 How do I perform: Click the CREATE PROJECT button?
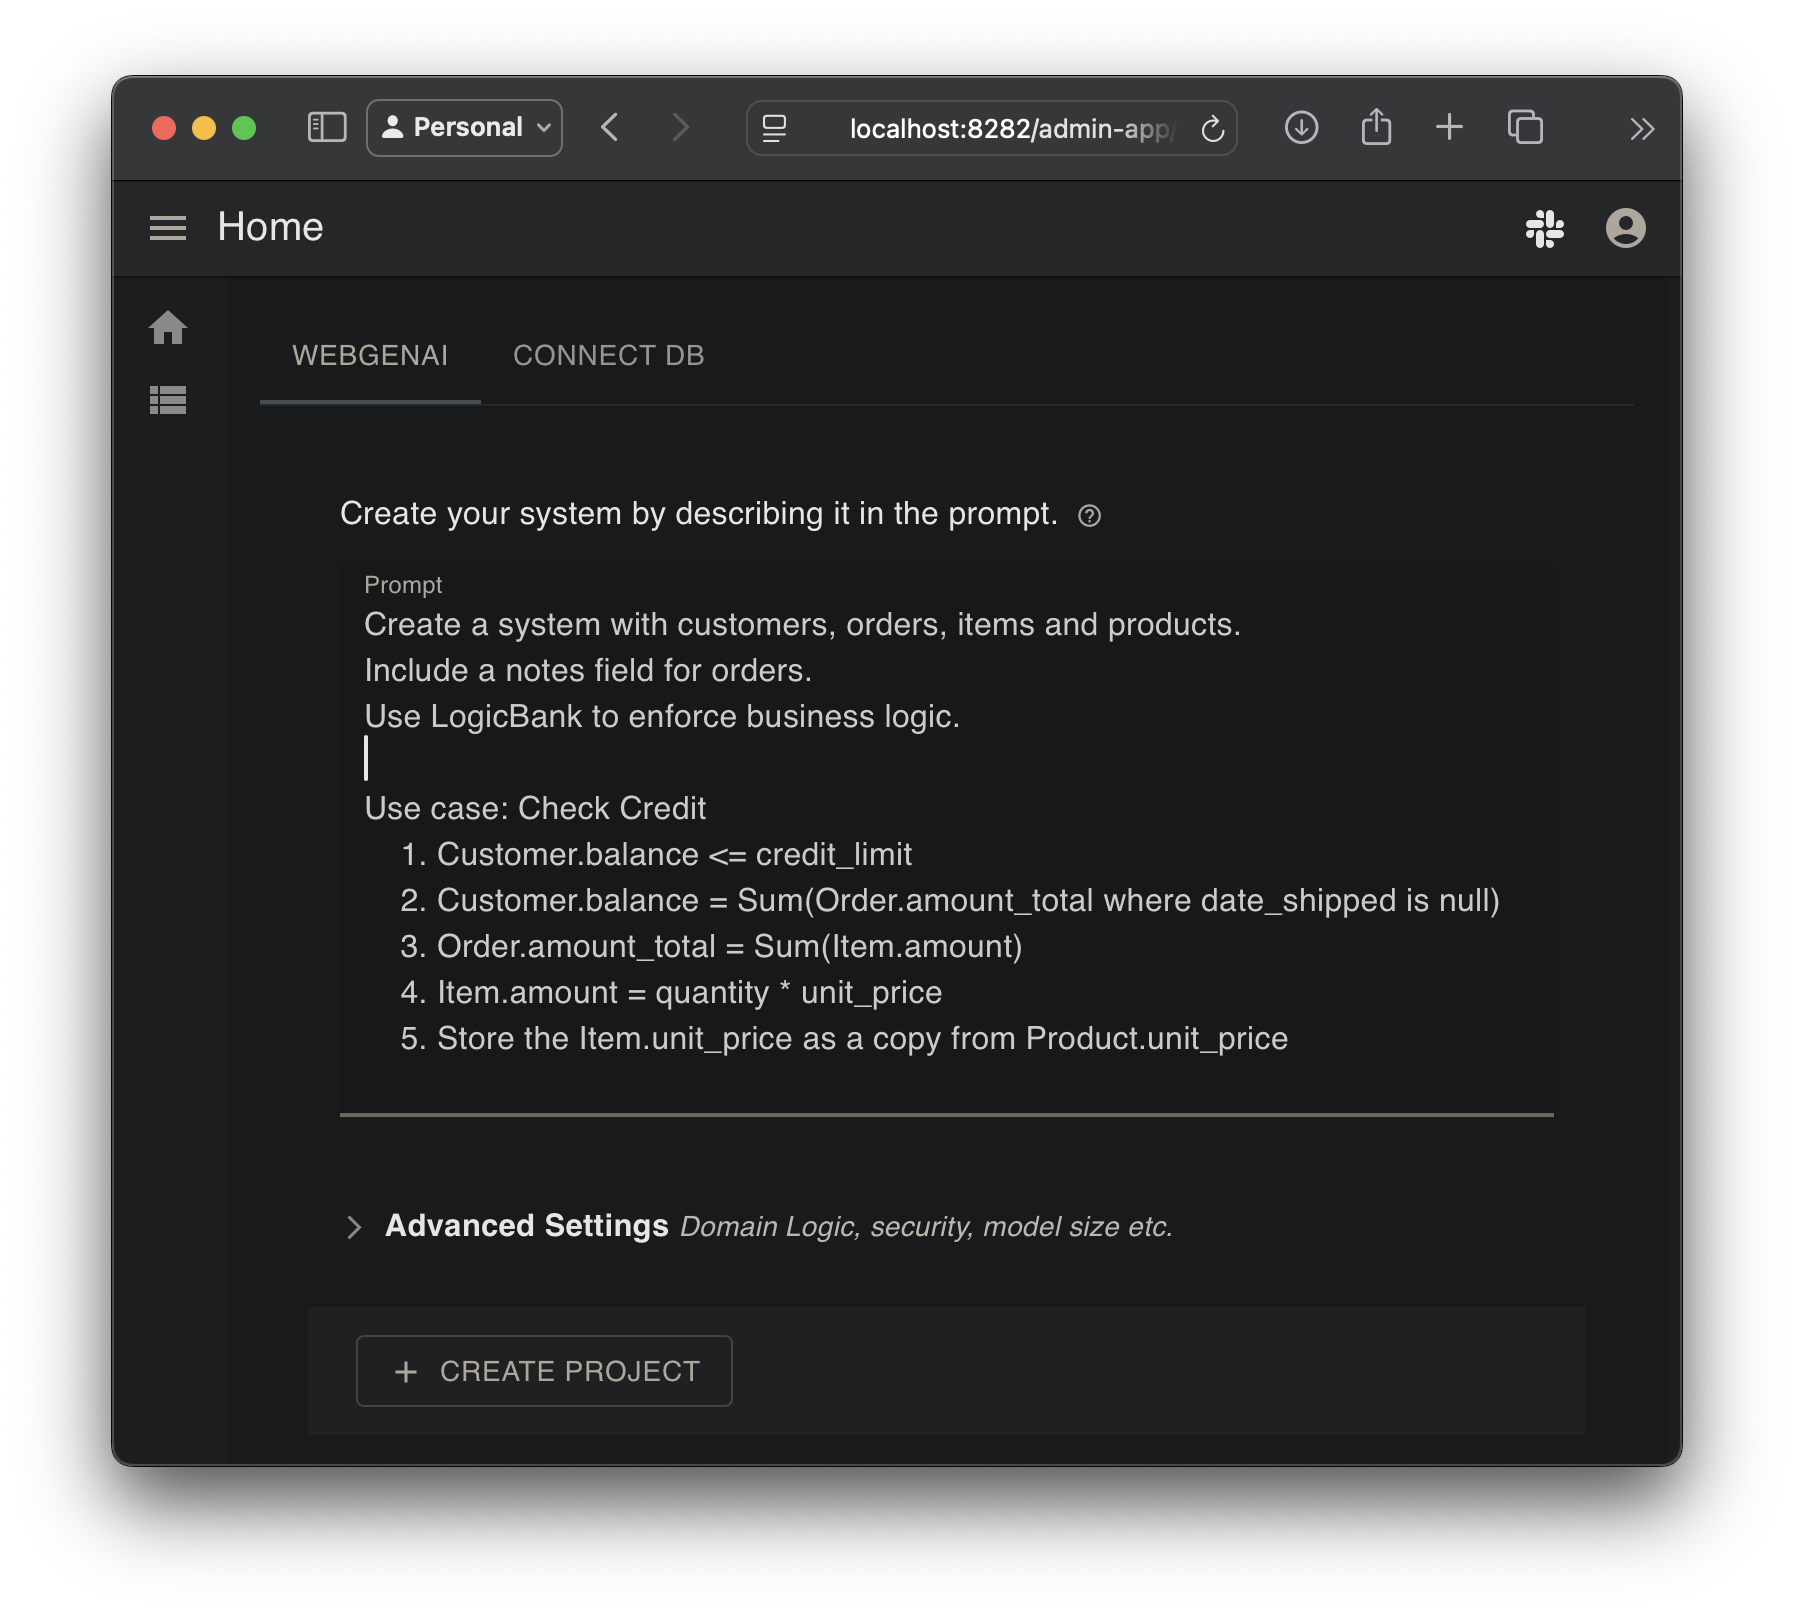[x=544, y=1371]
